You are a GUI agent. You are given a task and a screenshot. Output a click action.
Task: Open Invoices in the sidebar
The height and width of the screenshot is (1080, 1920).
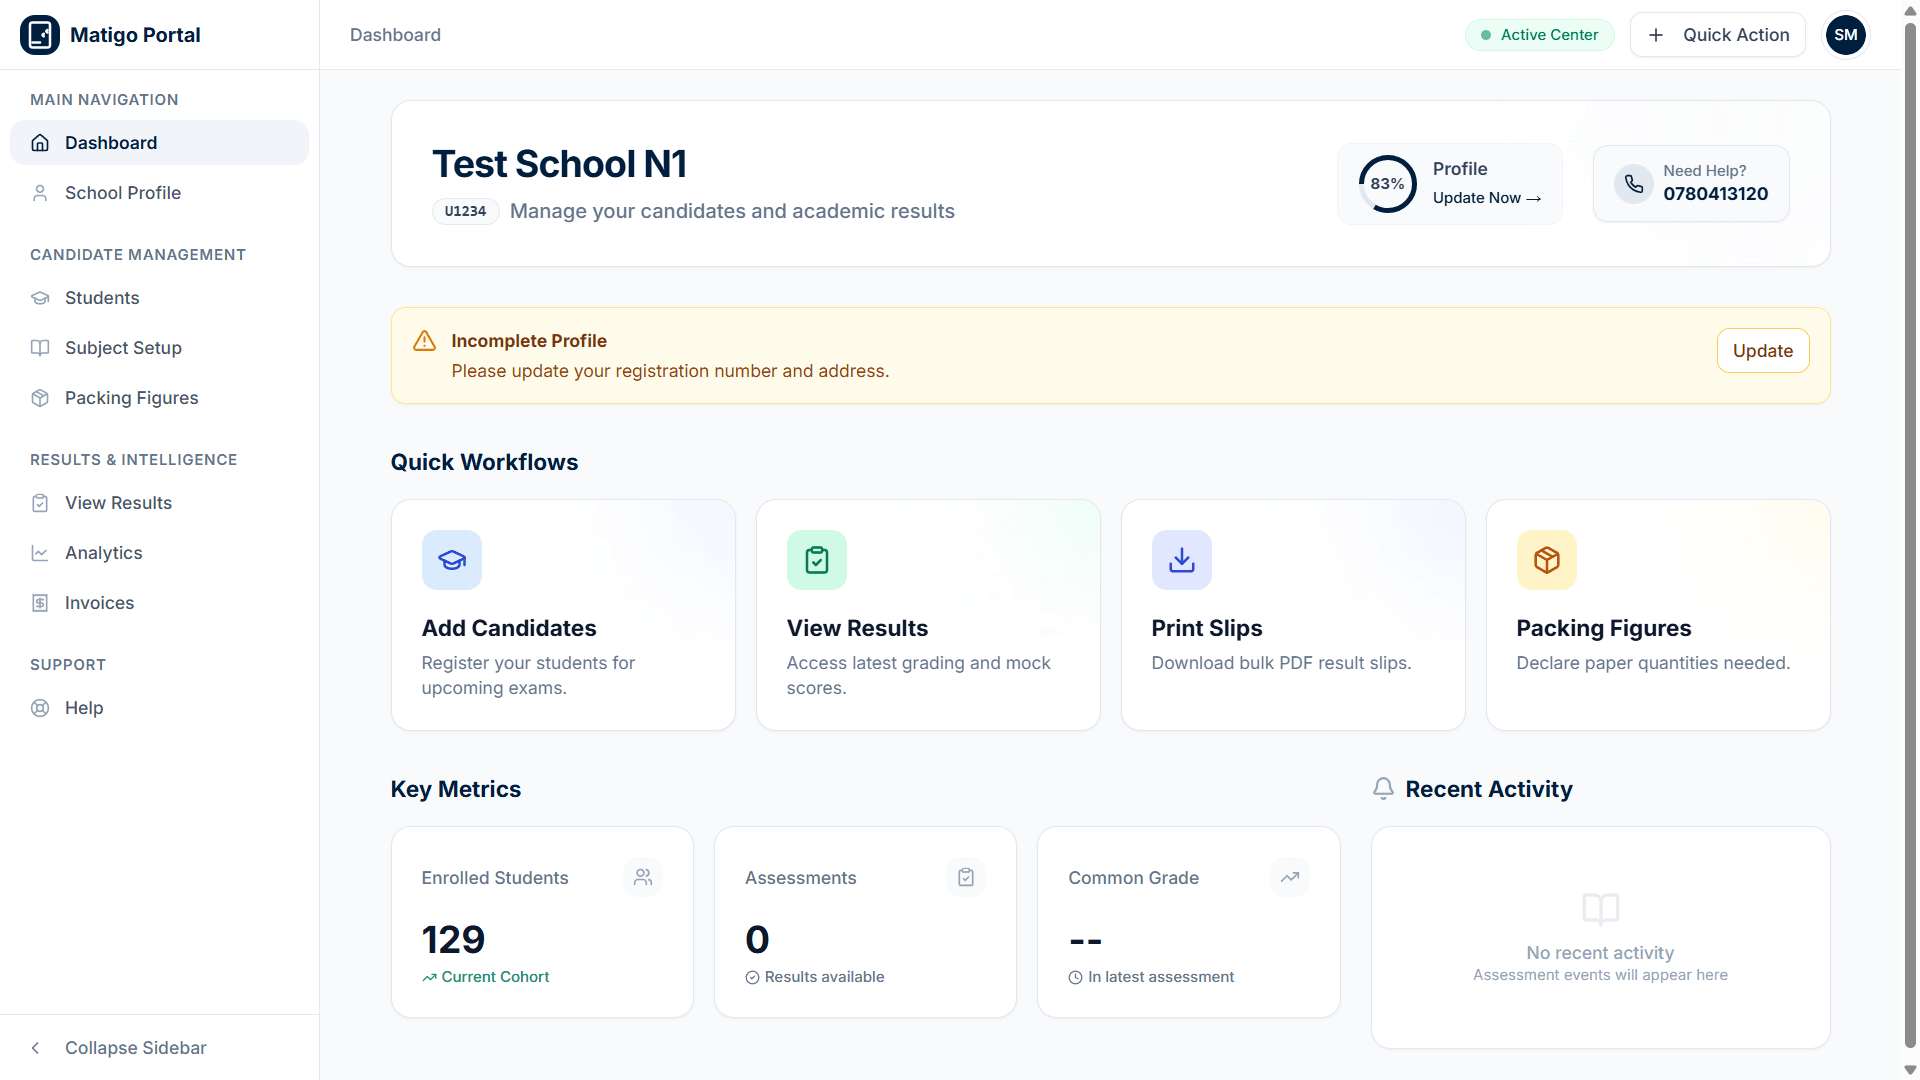click(x=160, y=603)
